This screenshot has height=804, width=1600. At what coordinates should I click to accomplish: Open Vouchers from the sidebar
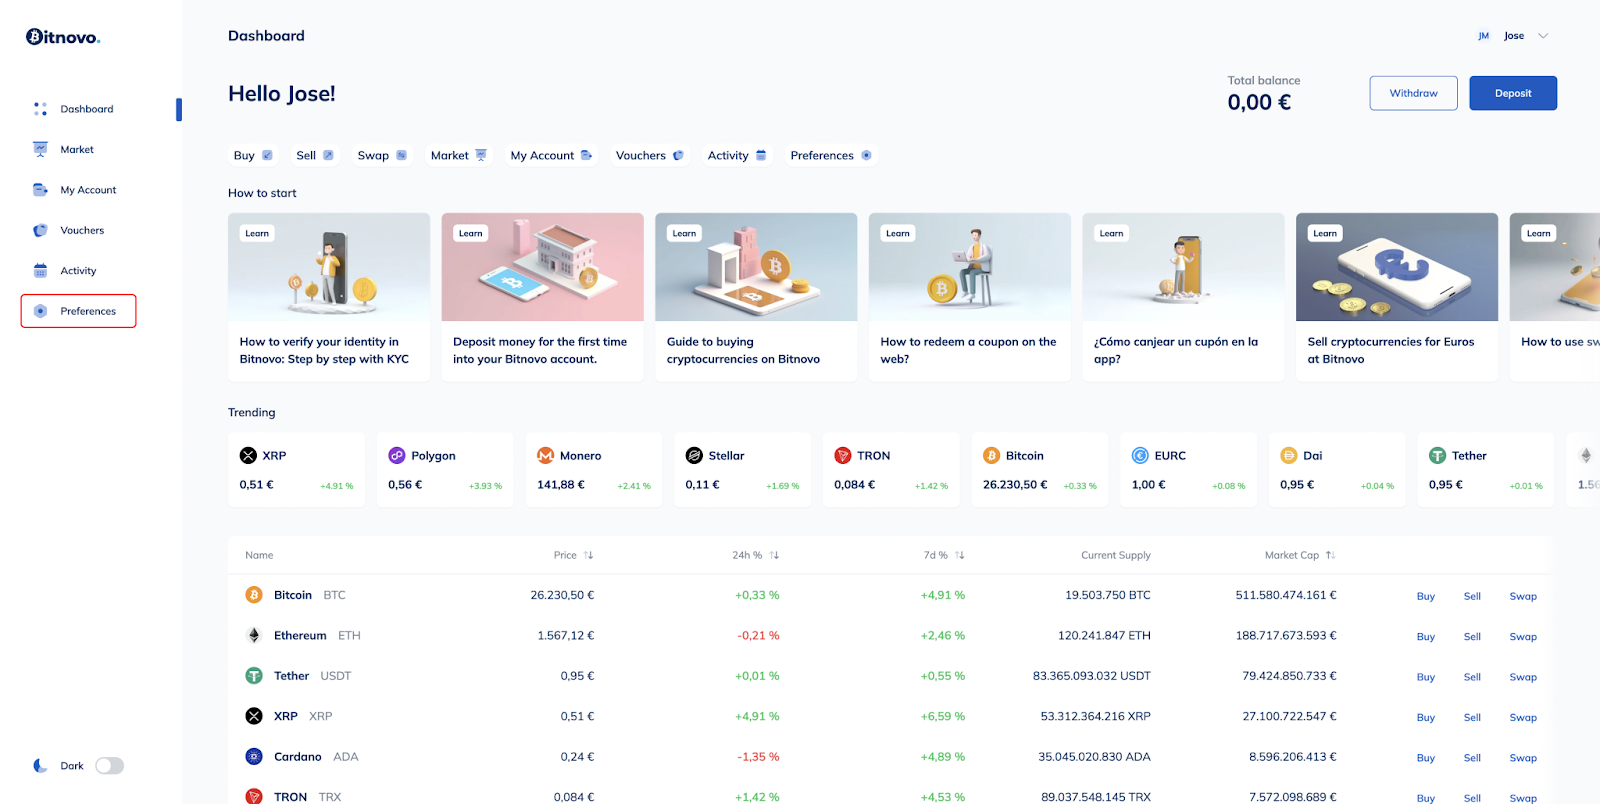coord(82,231)
